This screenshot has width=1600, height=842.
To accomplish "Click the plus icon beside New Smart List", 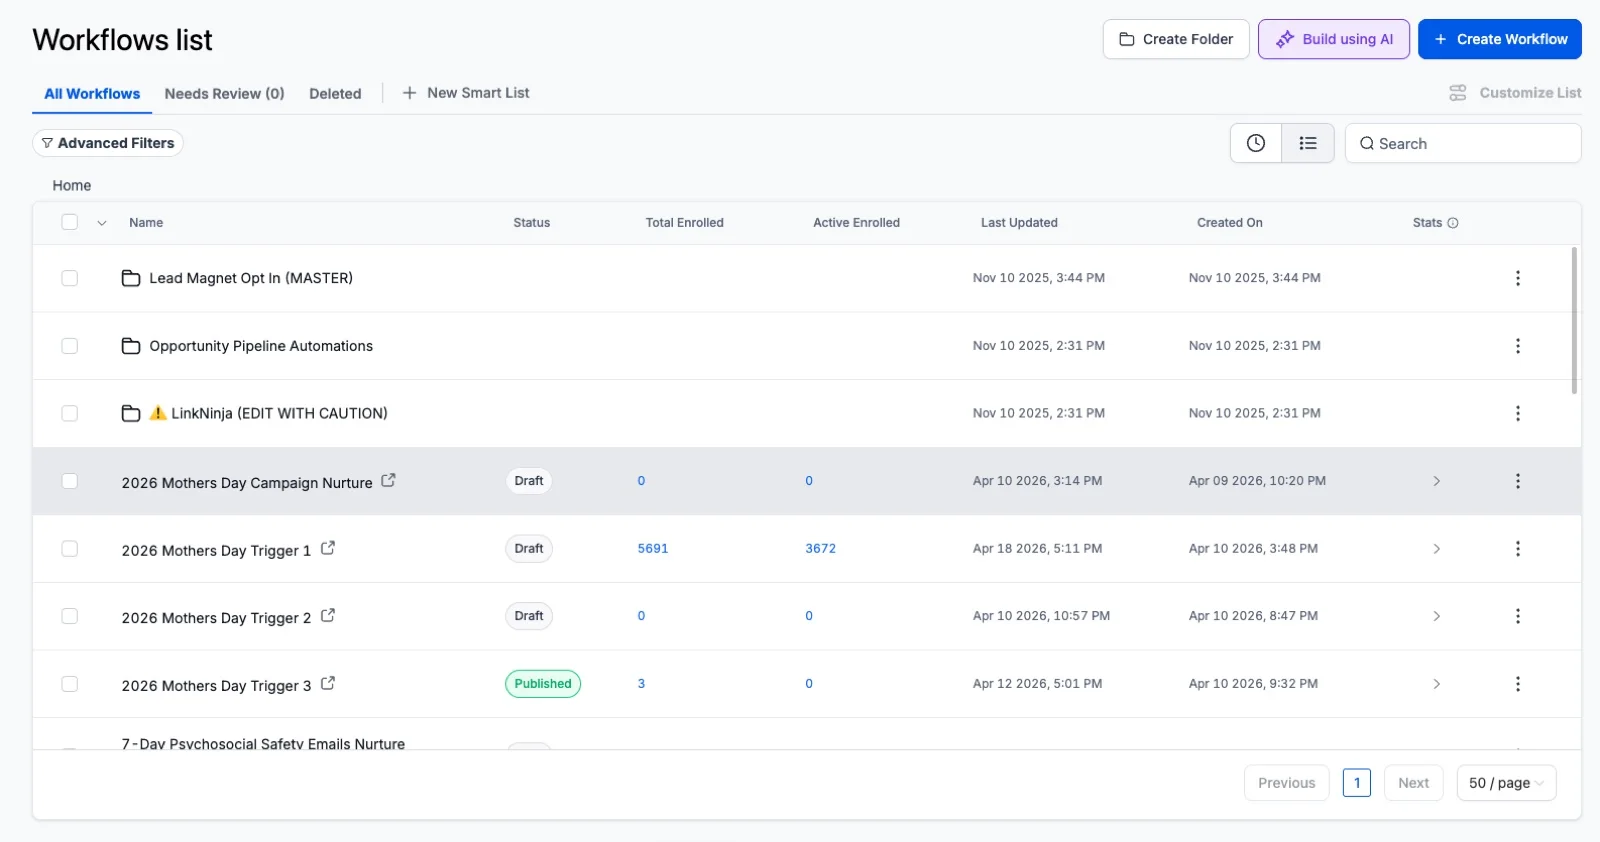I will (409, 93).
